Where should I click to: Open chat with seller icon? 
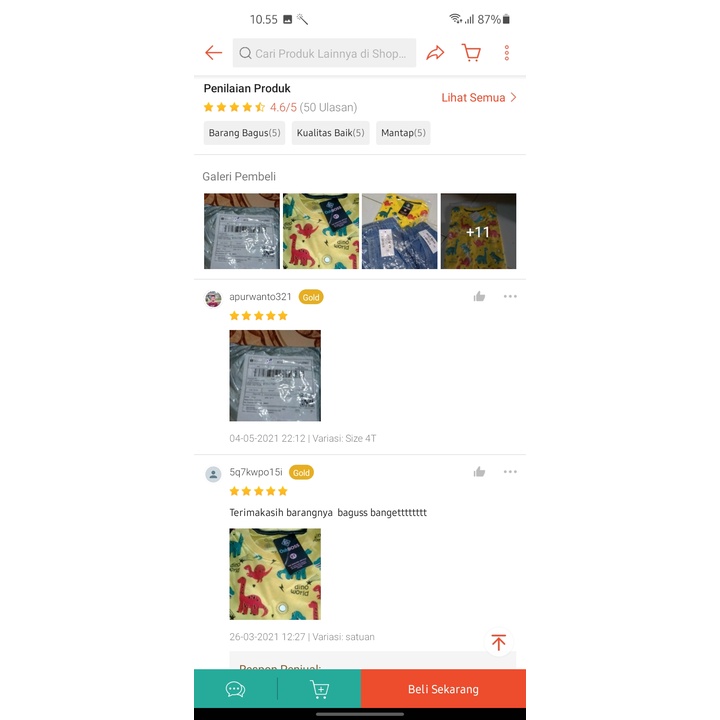[x=236, y=689]
